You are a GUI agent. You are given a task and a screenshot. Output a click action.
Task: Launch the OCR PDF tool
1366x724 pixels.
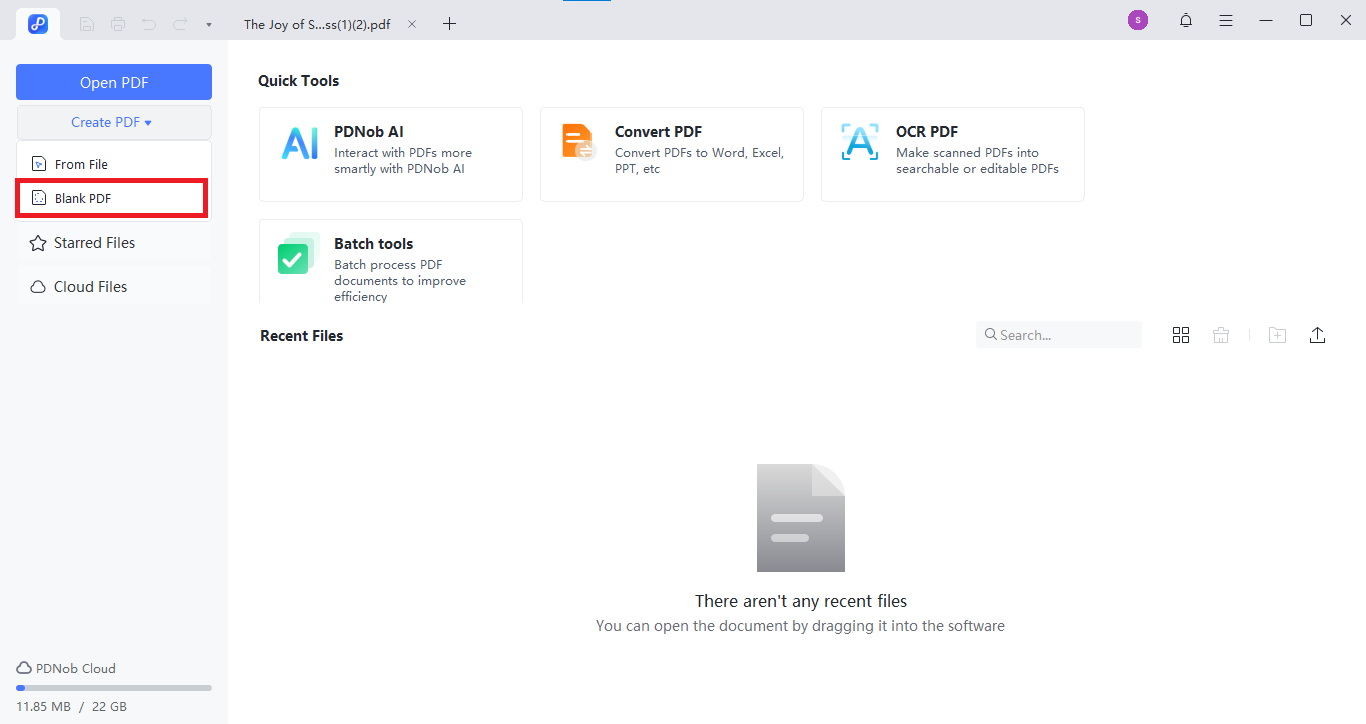952,154
